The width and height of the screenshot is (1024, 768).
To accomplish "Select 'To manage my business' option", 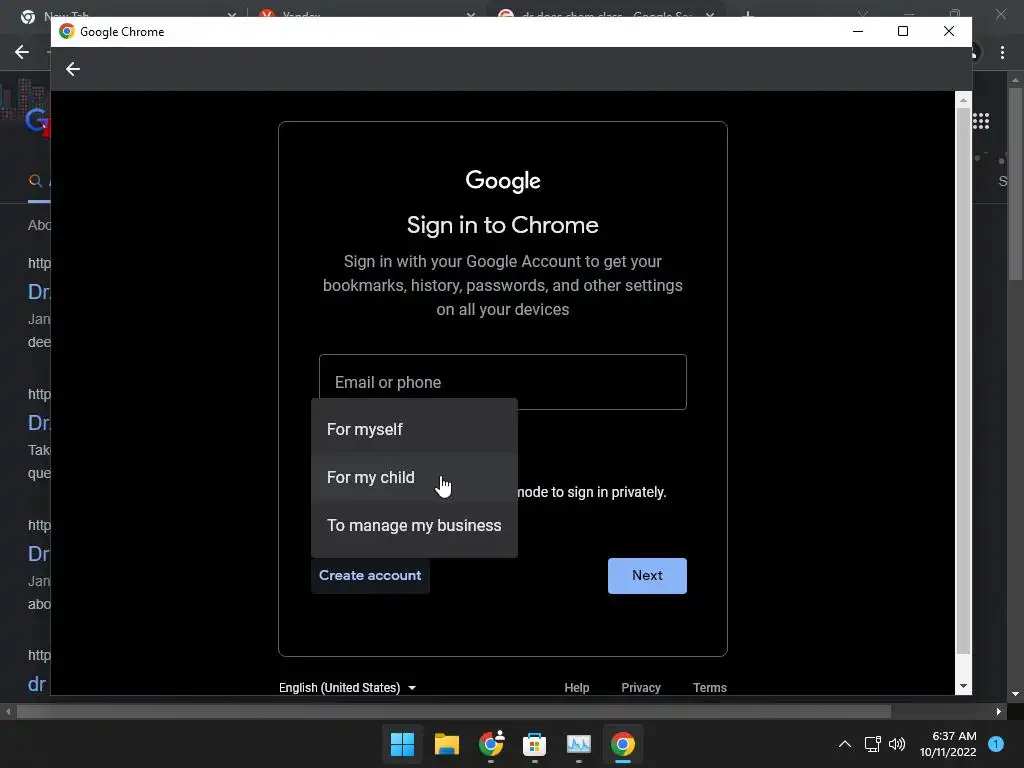I will click(414, 525).
